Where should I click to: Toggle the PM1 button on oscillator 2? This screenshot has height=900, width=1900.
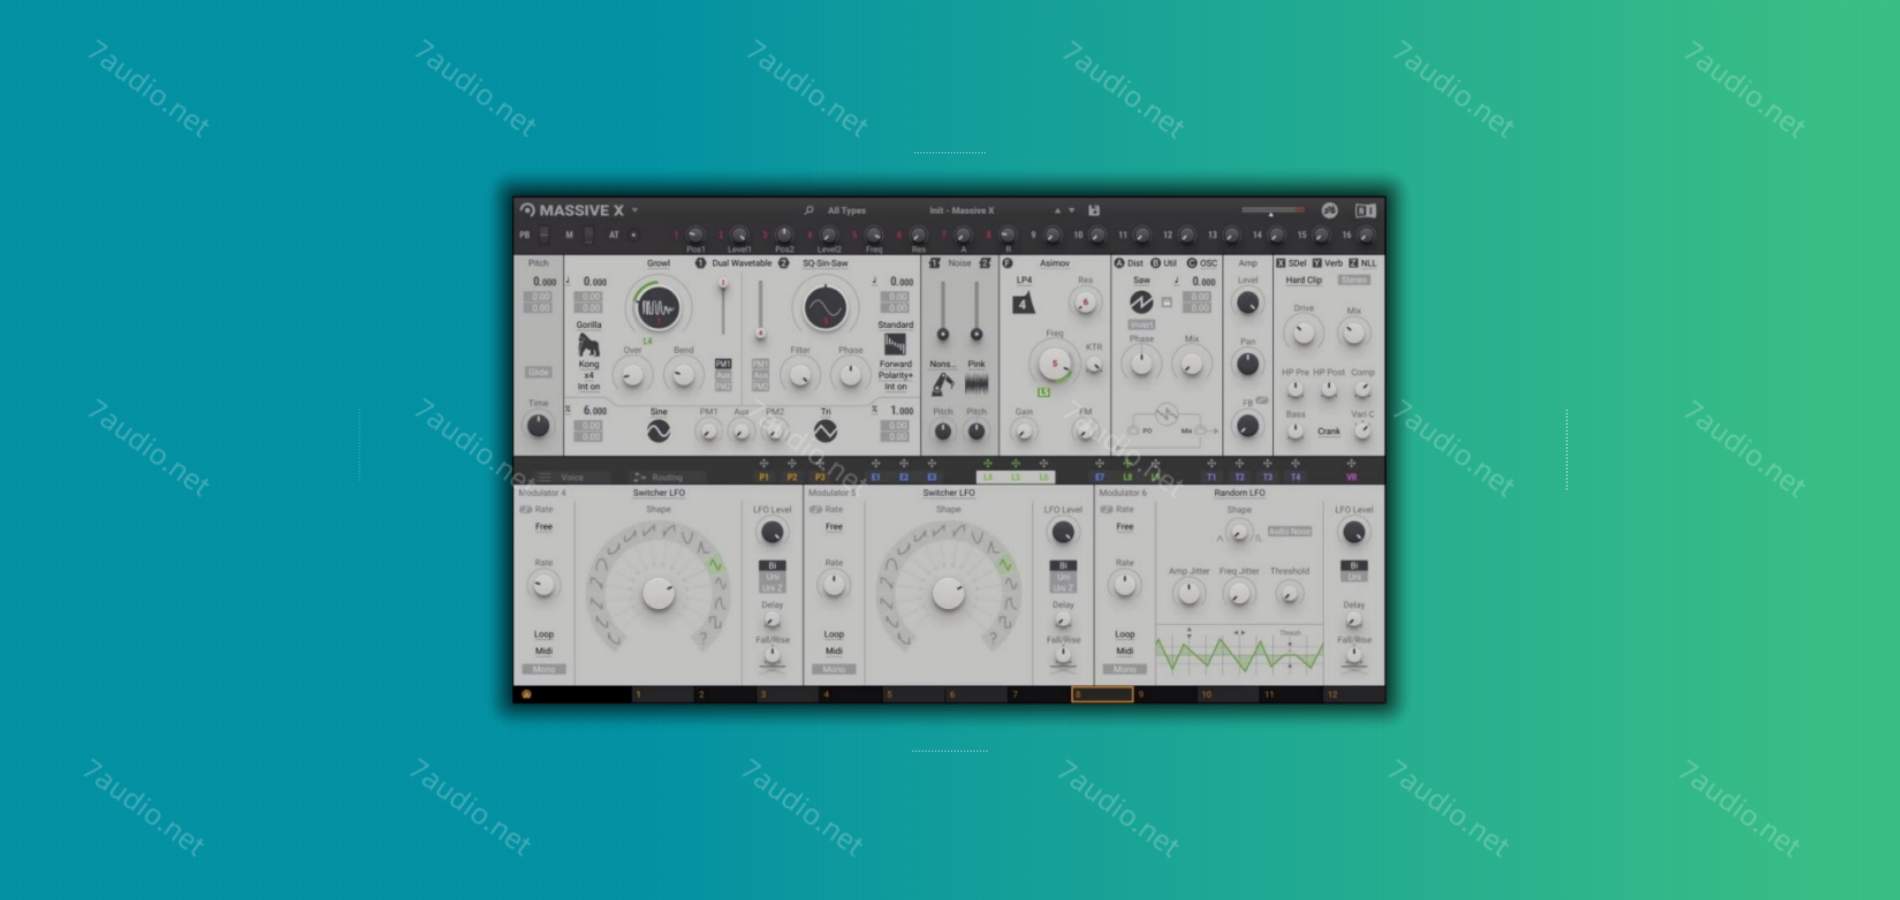[760, 364]
